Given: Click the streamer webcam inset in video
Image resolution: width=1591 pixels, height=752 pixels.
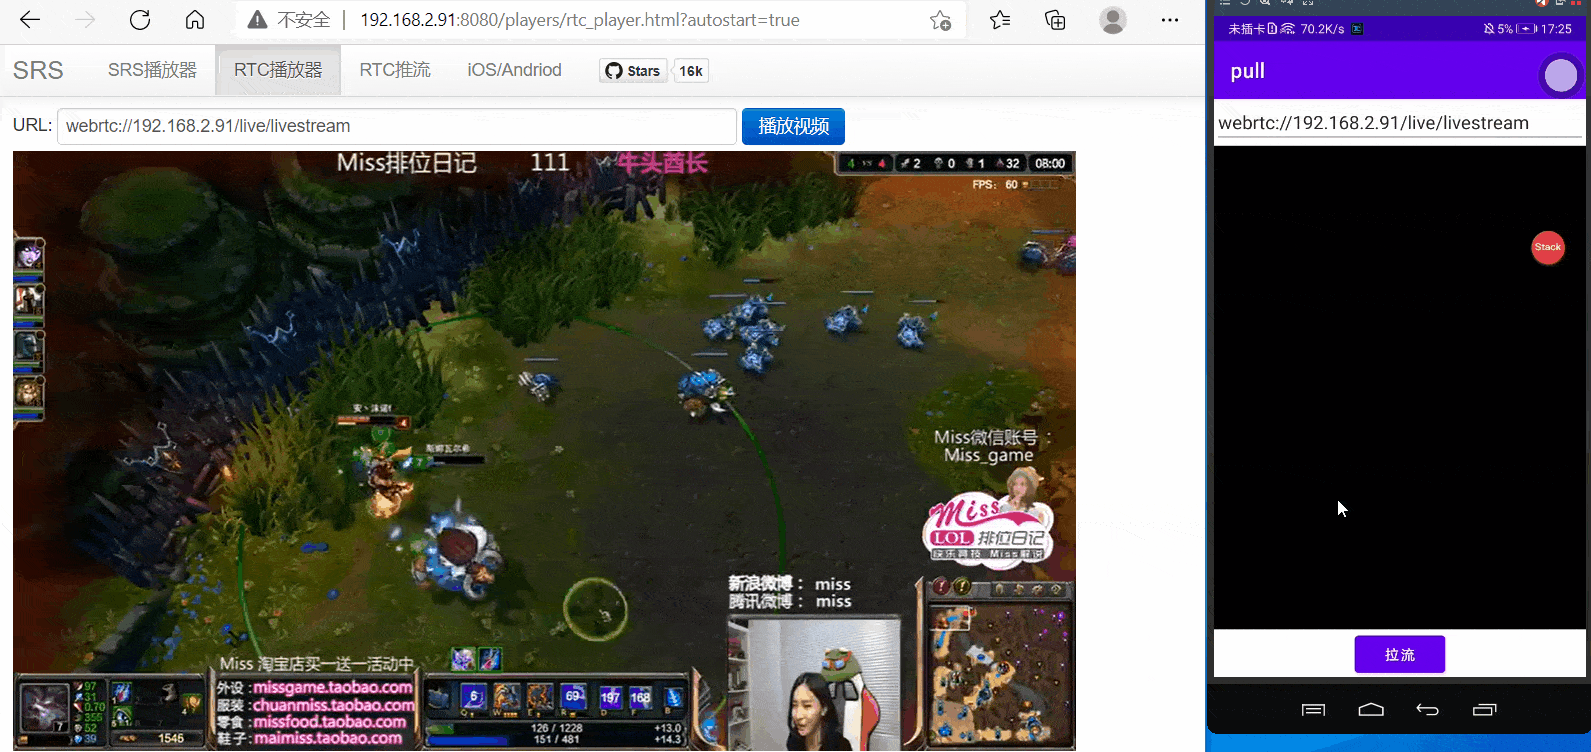Looking at the screenshot, I should coord(814,686).
